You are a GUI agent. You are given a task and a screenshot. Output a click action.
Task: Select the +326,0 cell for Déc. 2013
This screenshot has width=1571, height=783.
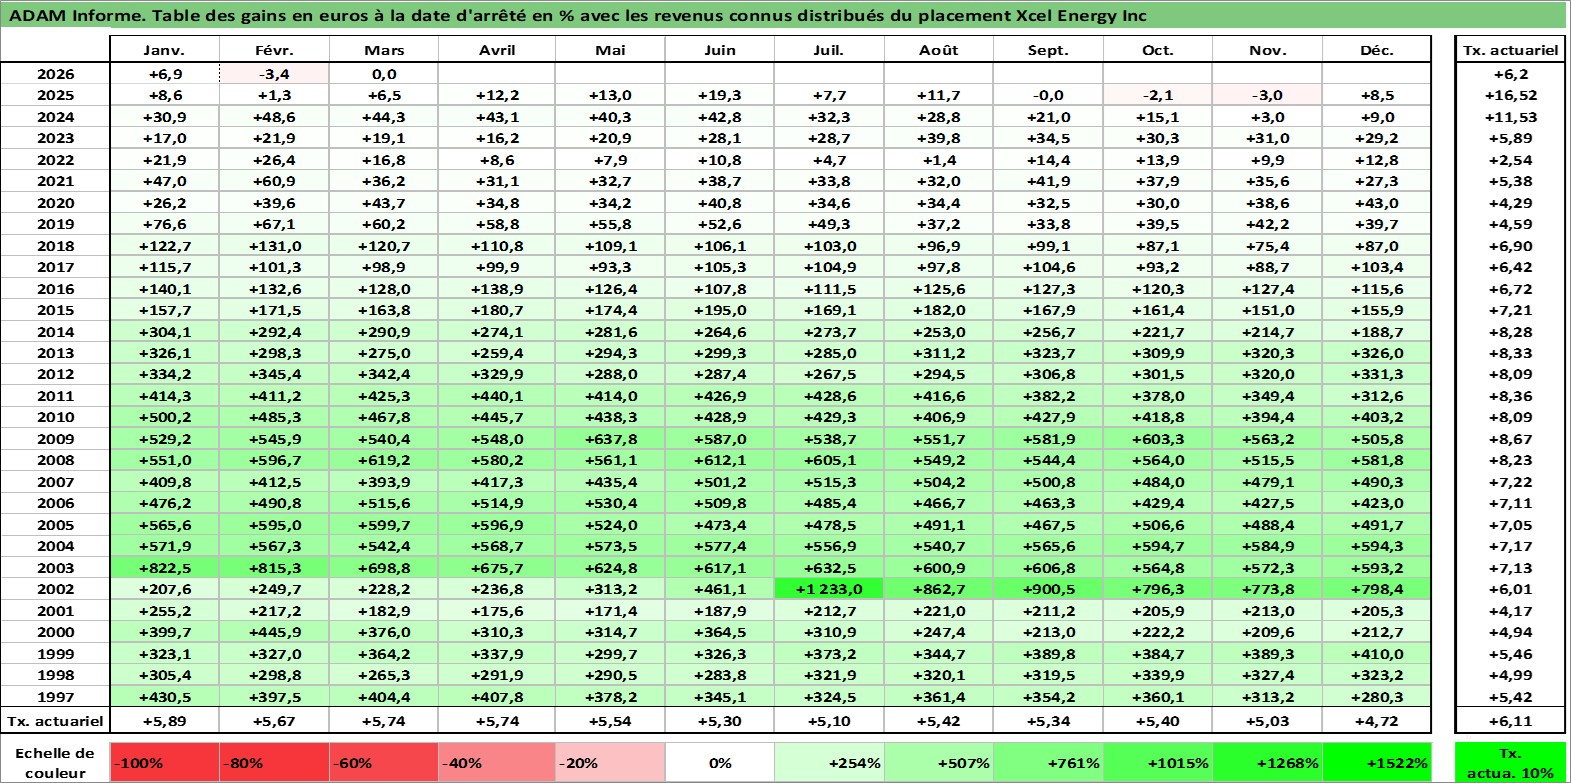(1377, 353)
